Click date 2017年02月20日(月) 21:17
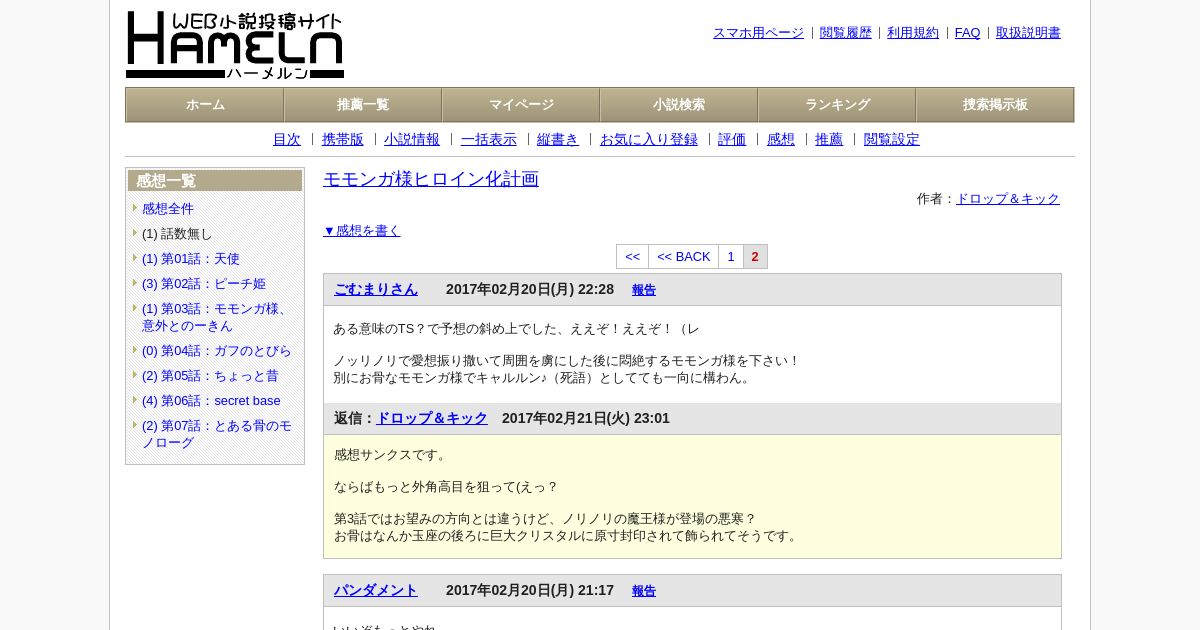Image resolution: width=1200 pixels, height=630 pixels. coord(530,590)
